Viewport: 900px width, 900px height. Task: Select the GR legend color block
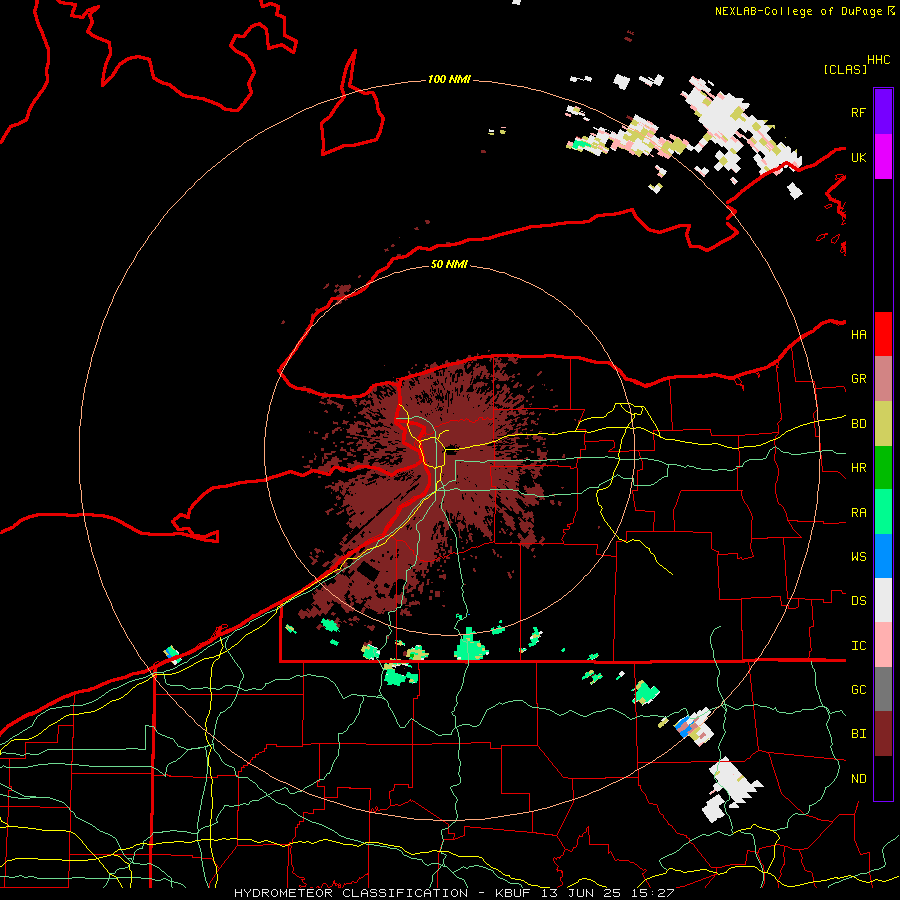coord(883,379)
